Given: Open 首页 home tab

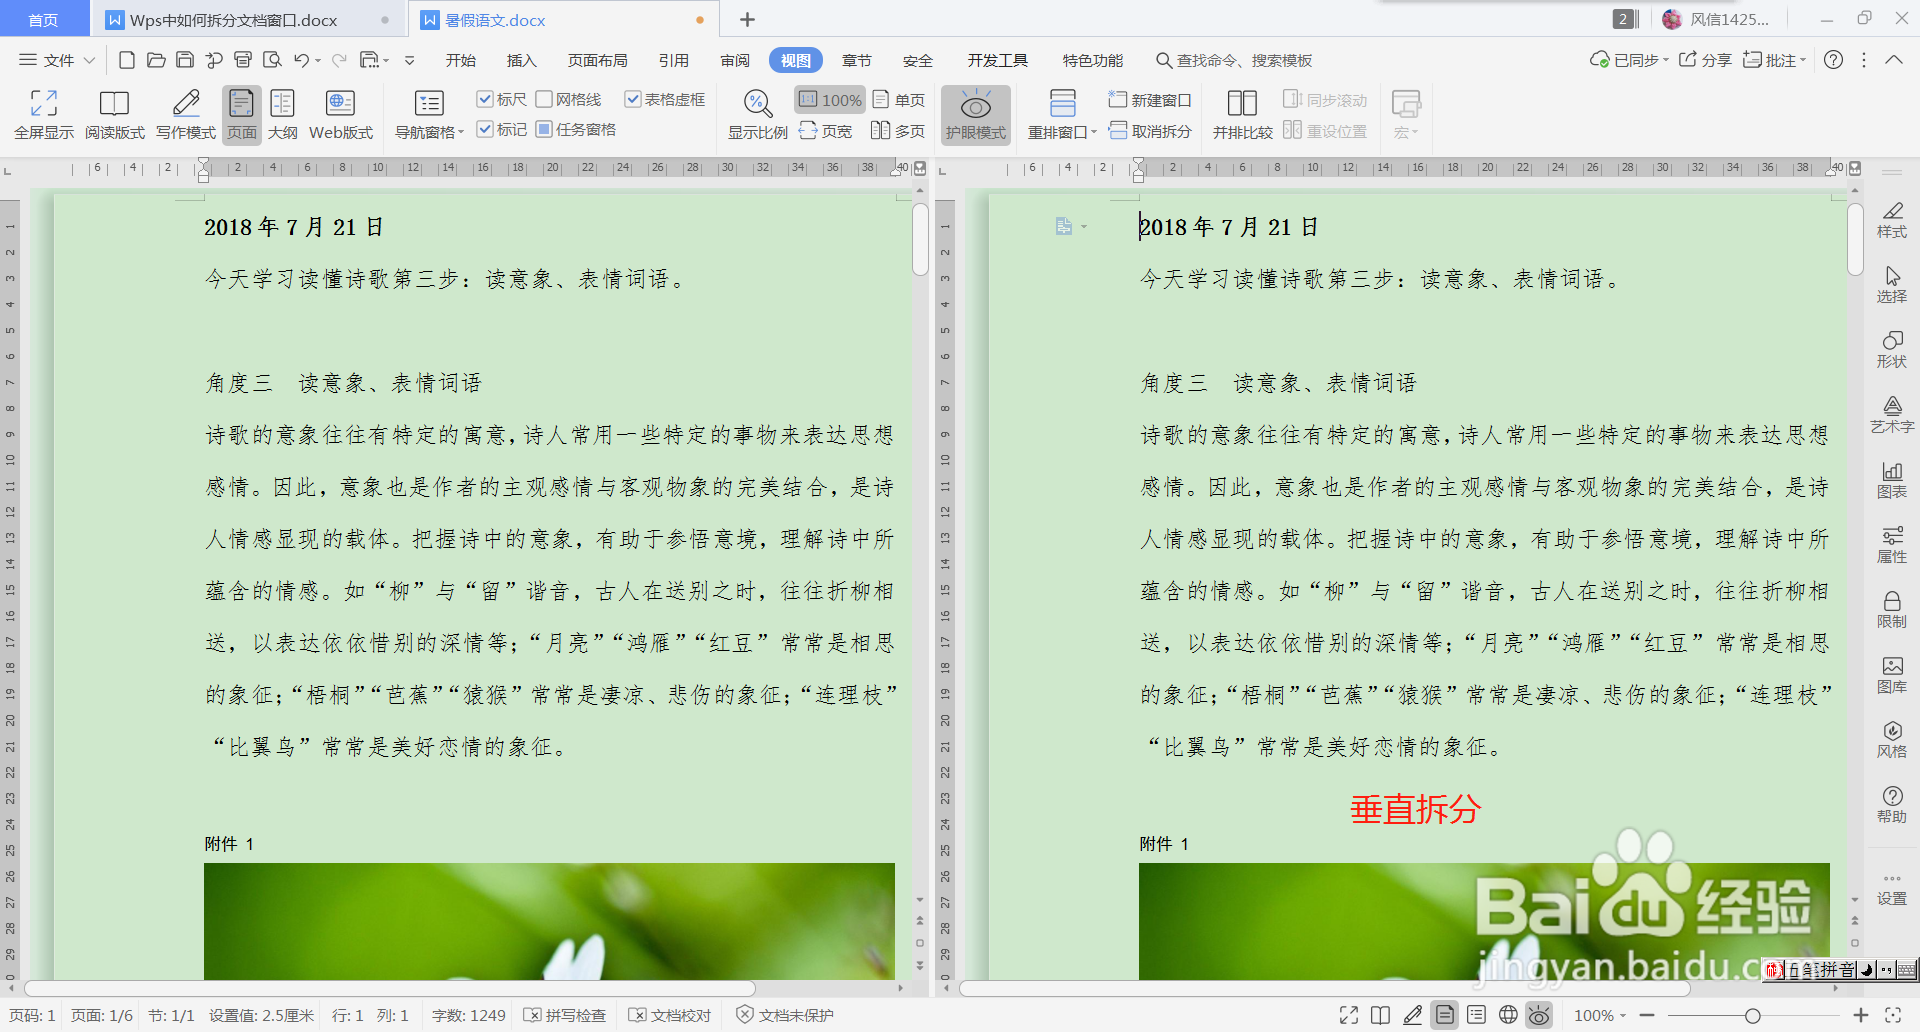Looking at the screenshot, I should 43,20.
